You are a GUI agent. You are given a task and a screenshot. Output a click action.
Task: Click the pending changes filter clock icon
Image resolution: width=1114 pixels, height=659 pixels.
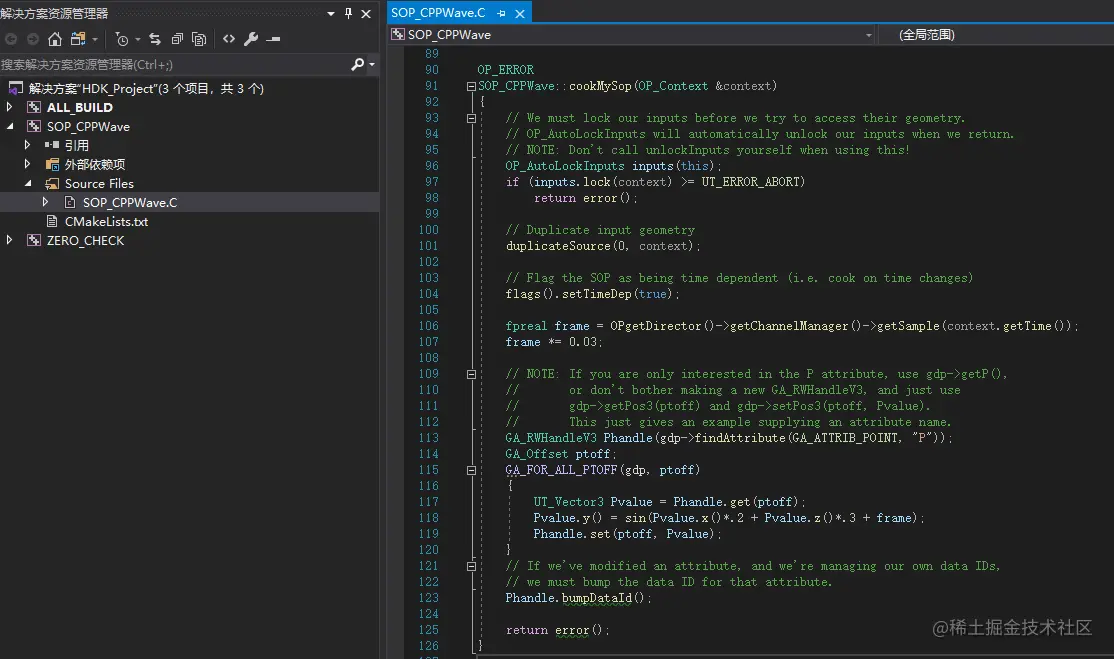pyautogui.click(x=122, y=40)
